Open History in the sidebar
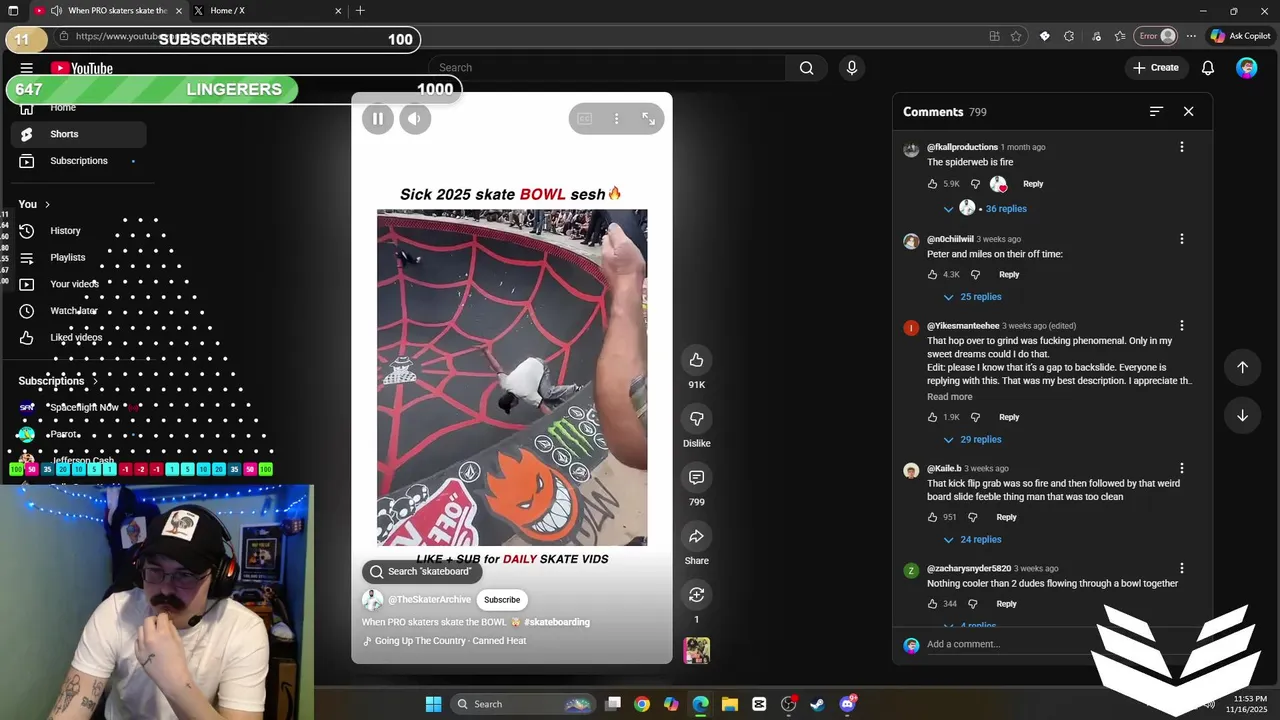Viewport: 1280px width, 720px height. pyautogui.click(x=78, y=231)
